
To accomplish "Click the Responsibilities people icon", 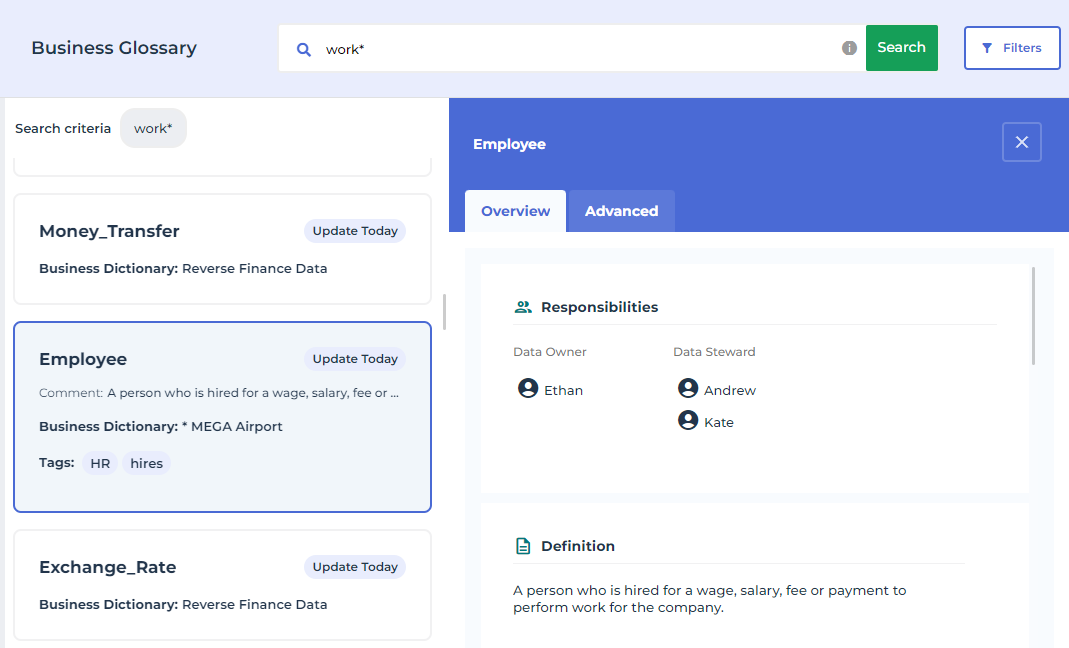I will [523, 307].
